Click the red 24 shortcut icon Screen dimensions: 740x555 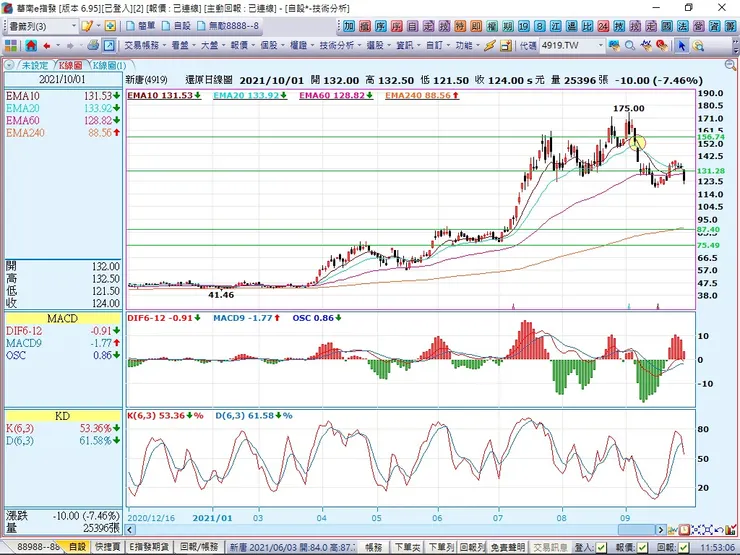[603, 26]
